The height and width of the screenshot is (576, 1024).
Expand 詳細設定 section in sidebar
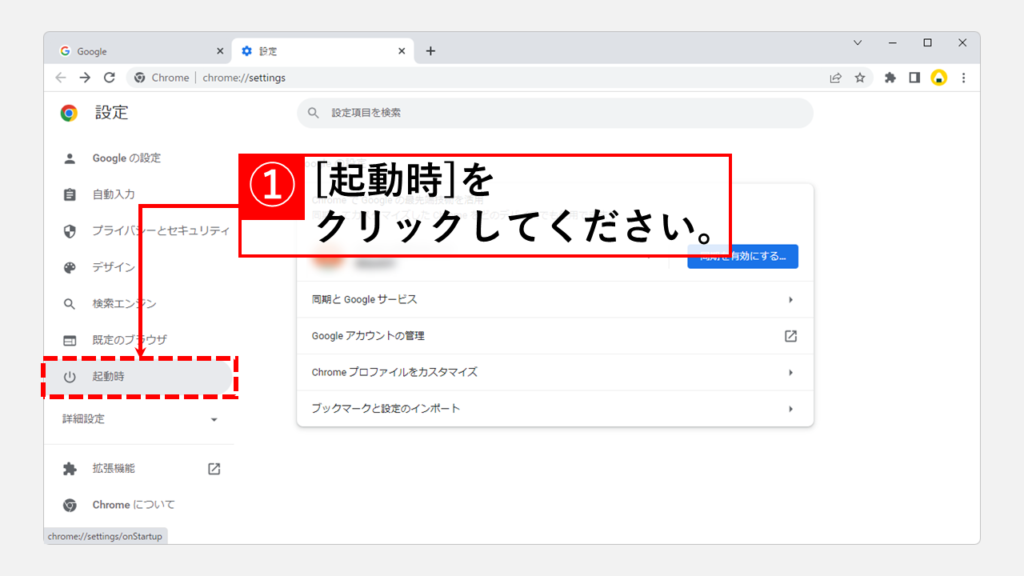pyautogui.click(x=139, y=419)
